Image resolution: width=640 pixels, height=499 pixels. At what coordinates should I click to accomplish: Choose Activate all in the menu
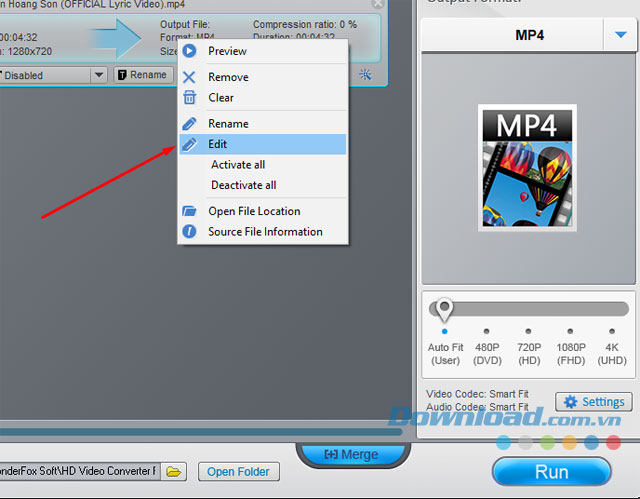263,164
